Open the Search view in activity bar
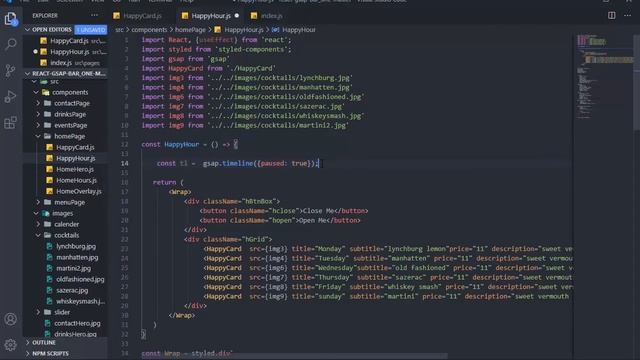The width and height of the screenshot is (640, 360). point(10,44)
